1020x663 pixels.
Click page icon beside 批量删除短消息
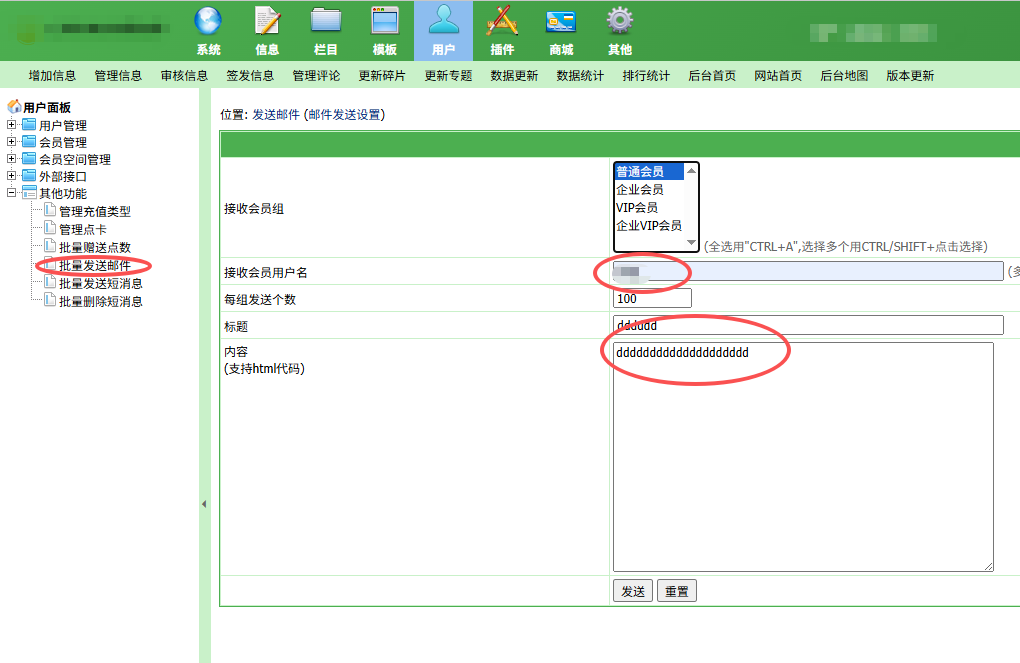coord(50,301)
